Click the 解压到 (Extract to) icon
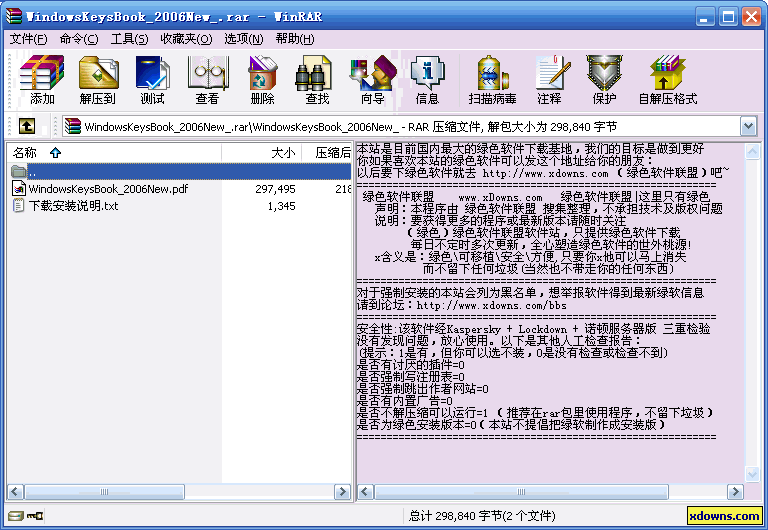 (98, 72)
